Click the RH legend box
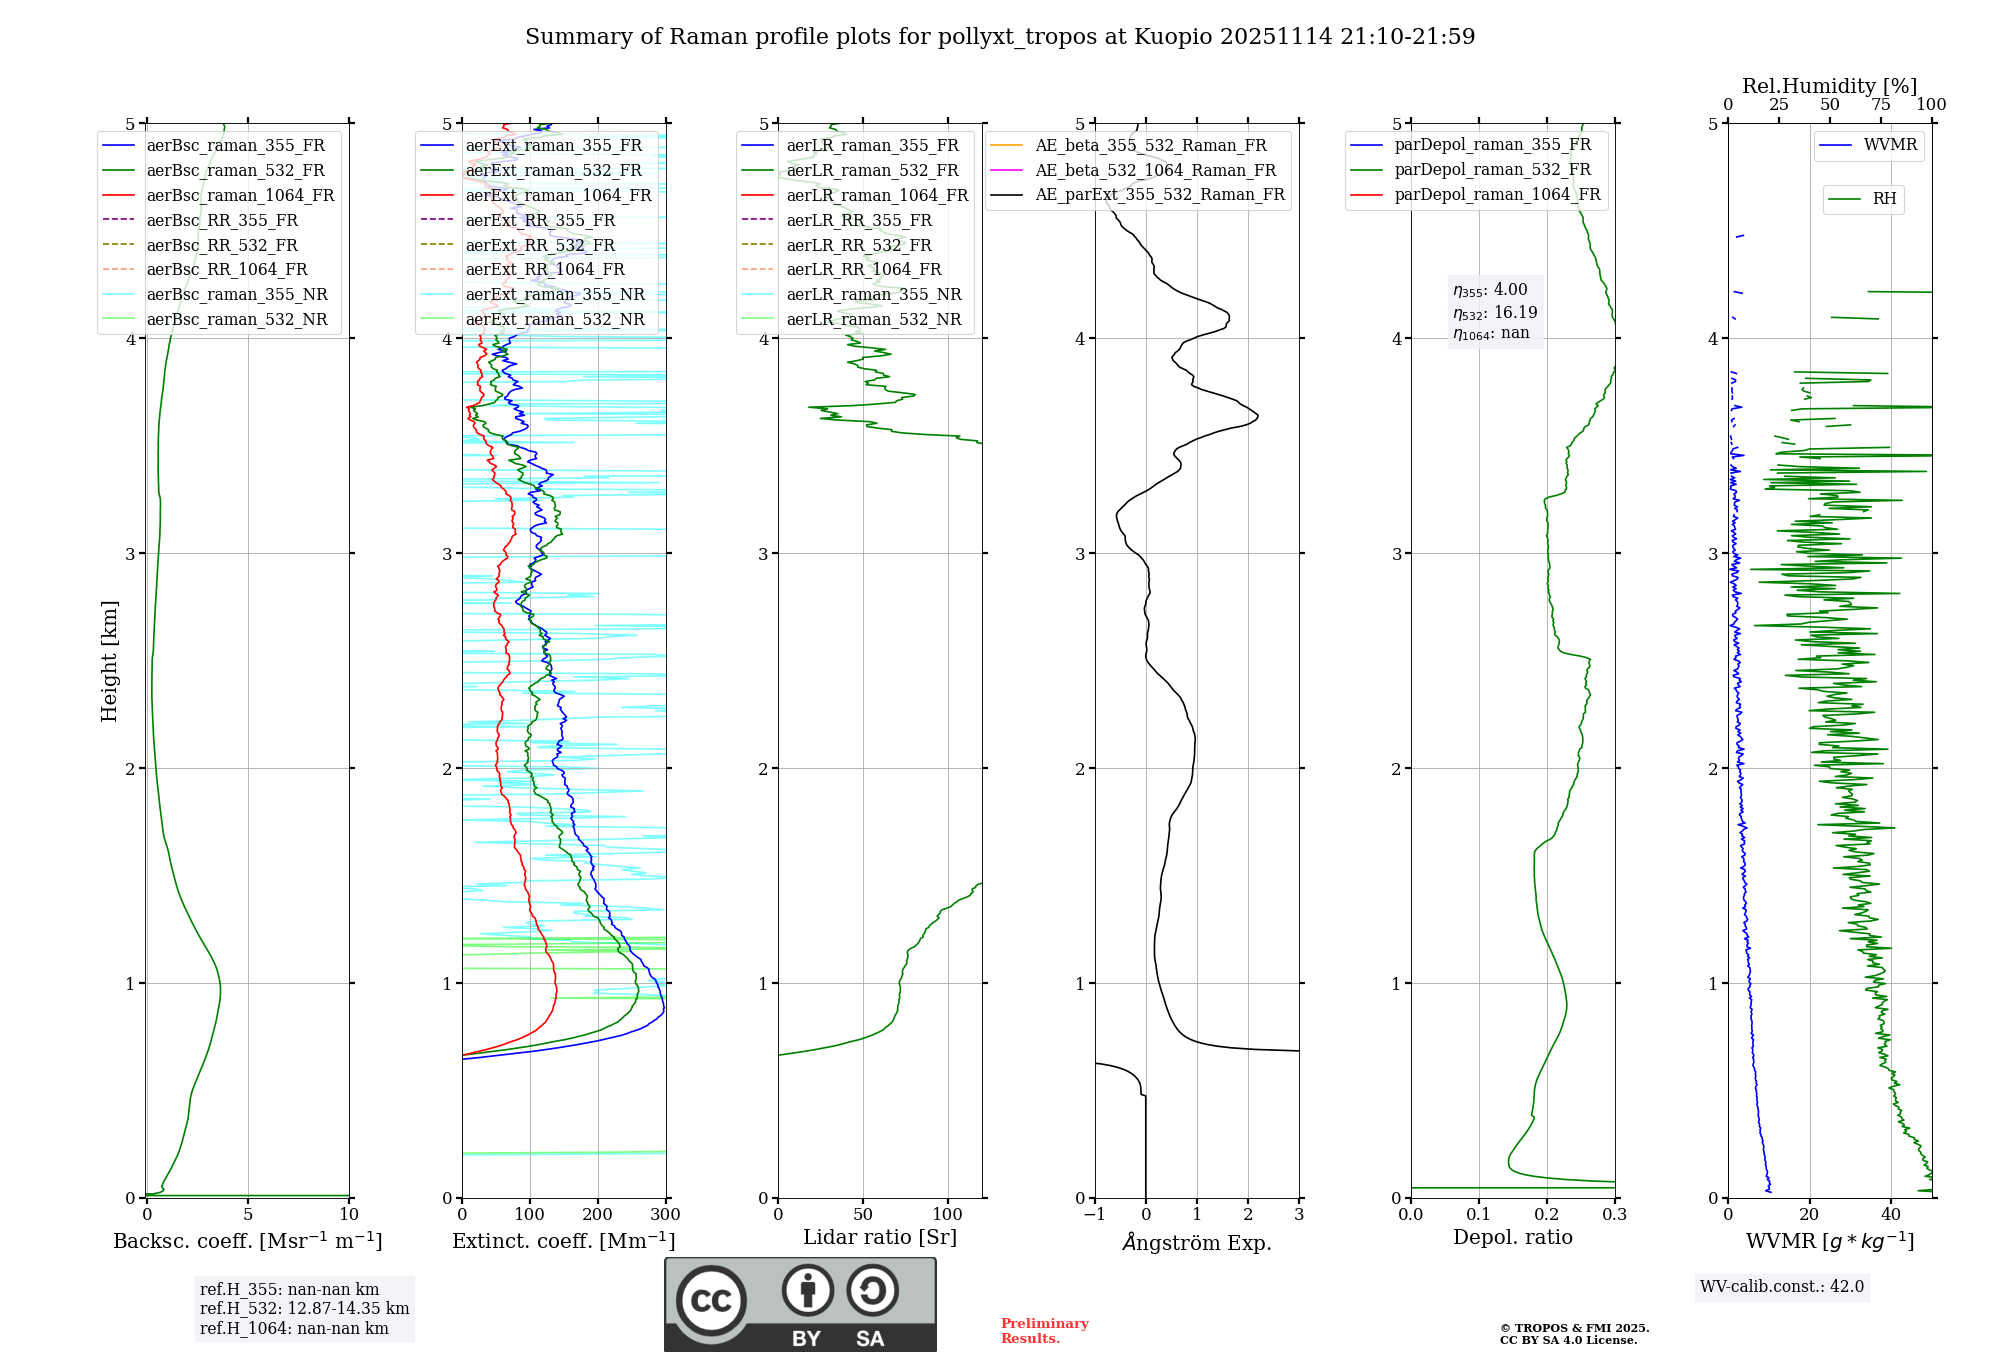2000x1360 pixels. point(1863,199)
